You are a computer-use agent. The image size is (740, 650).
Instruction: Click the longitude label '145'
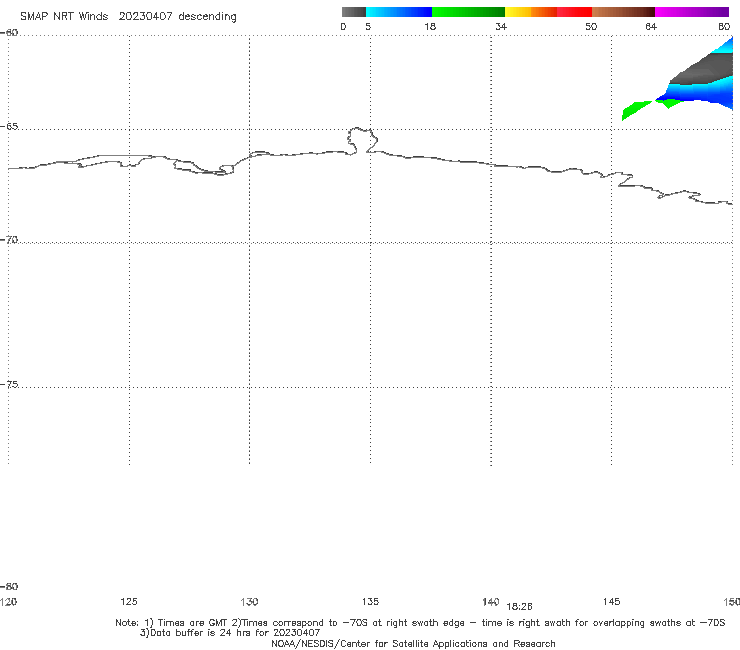click(x=612, y=602)
